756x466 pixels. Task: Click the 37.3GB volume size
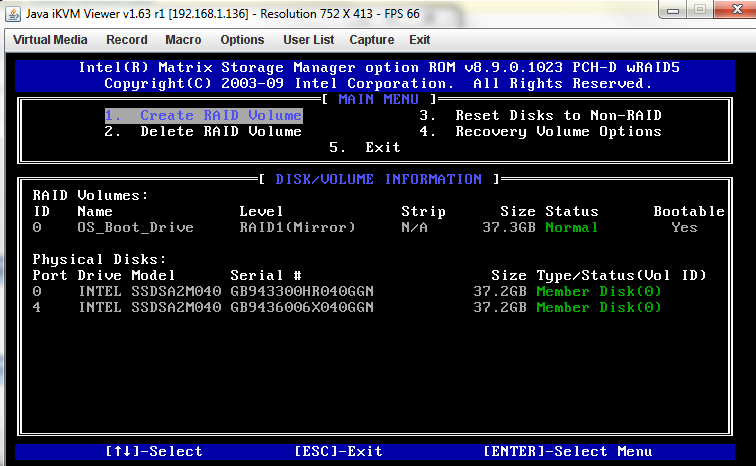(x=509, y=227)
